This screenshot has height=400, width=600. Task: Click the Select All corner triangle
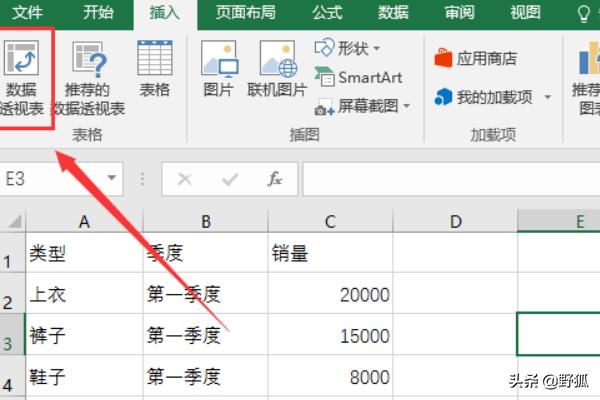tap(13, 221)
